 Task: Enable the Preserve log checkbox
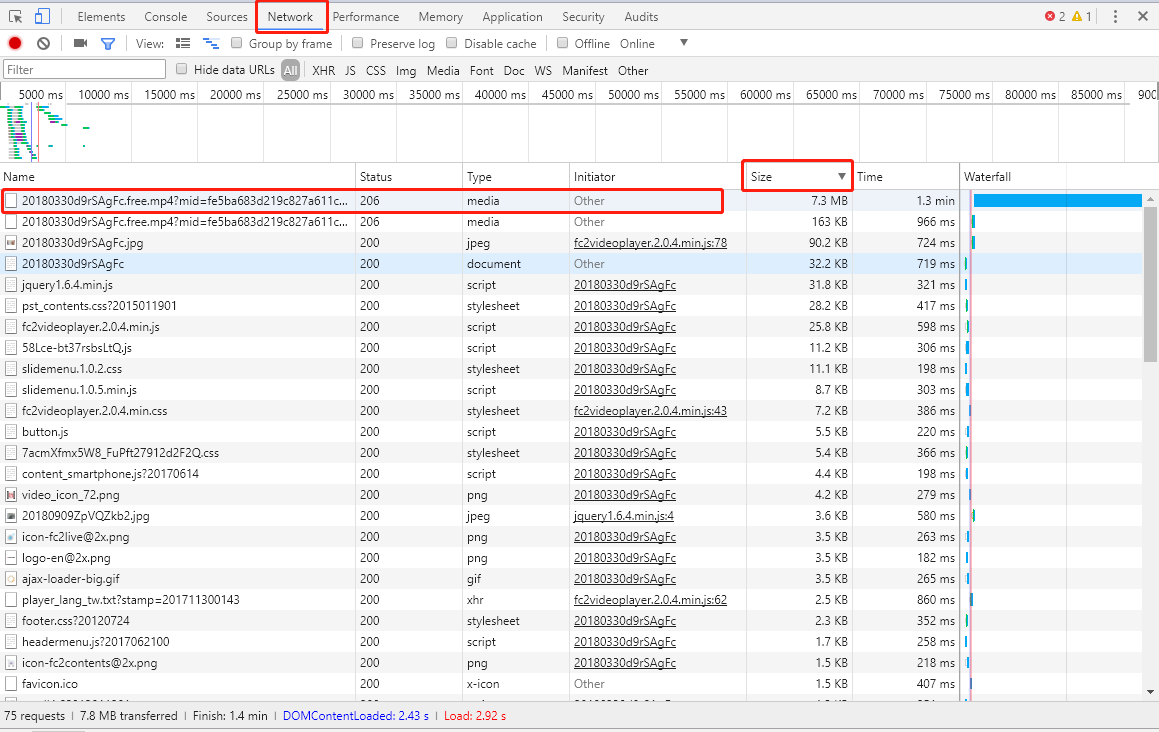[358, 43]
